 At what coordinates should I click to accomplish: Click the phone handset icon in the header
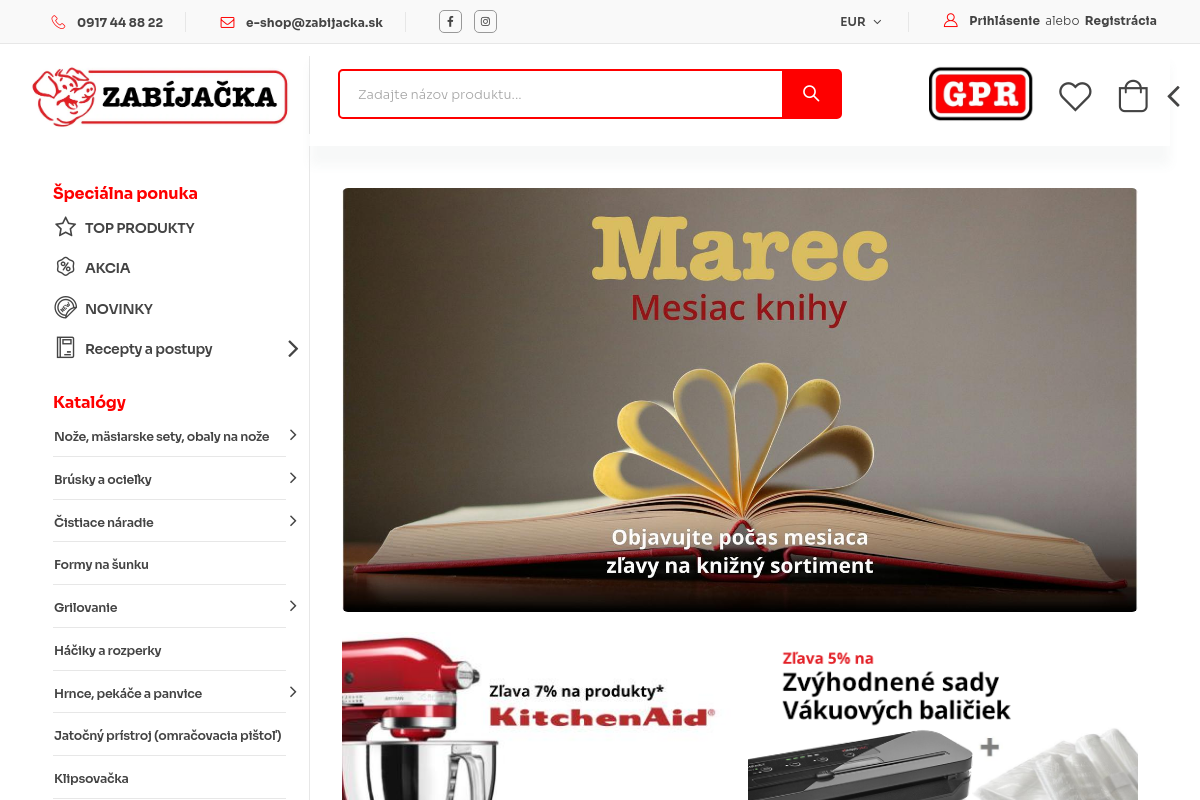58,21
